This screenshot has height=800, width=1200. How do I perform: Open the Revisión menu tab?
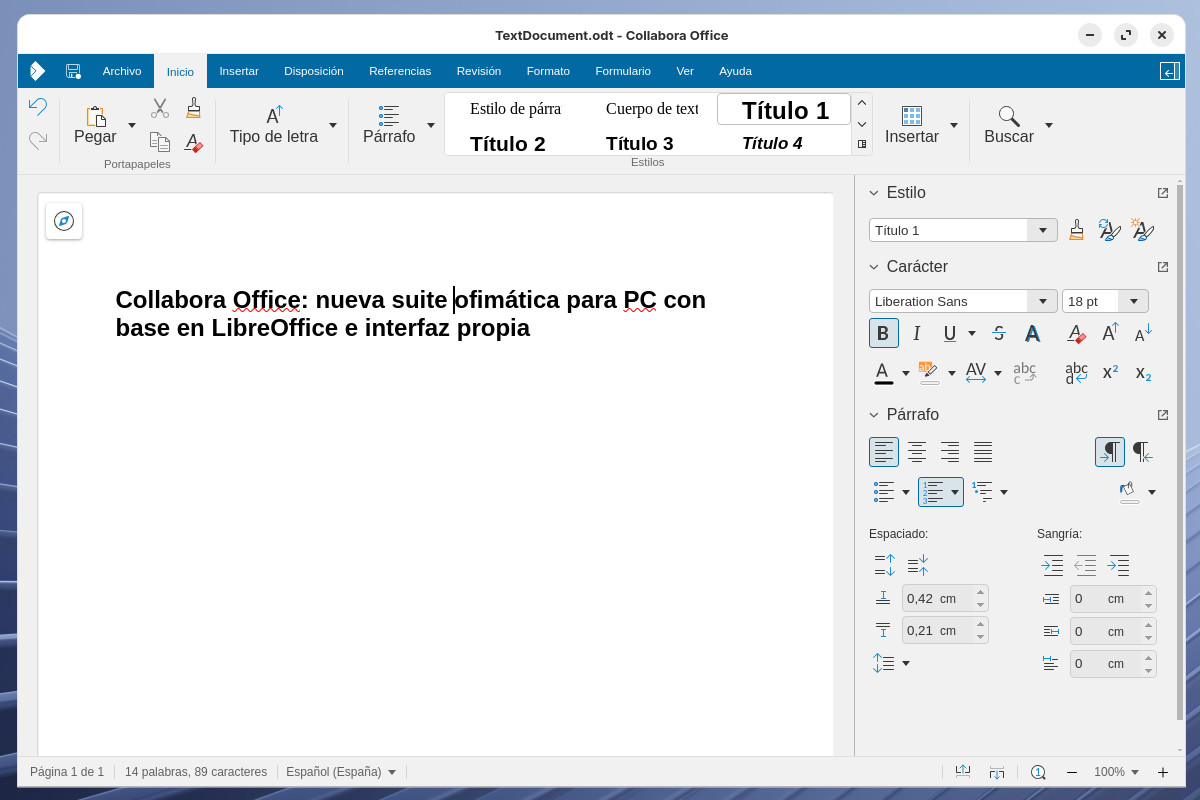(x=479, y=71)
